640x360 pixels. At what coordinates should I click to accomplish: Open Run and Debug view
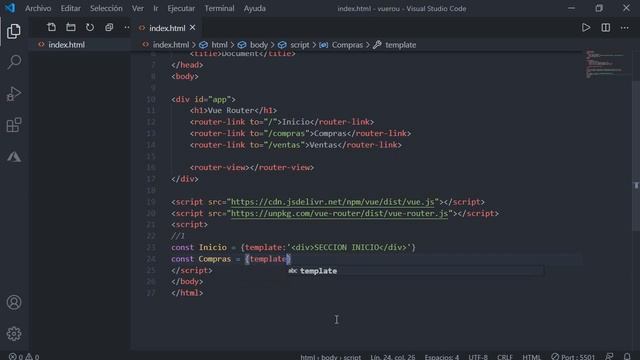click(14, 93)
